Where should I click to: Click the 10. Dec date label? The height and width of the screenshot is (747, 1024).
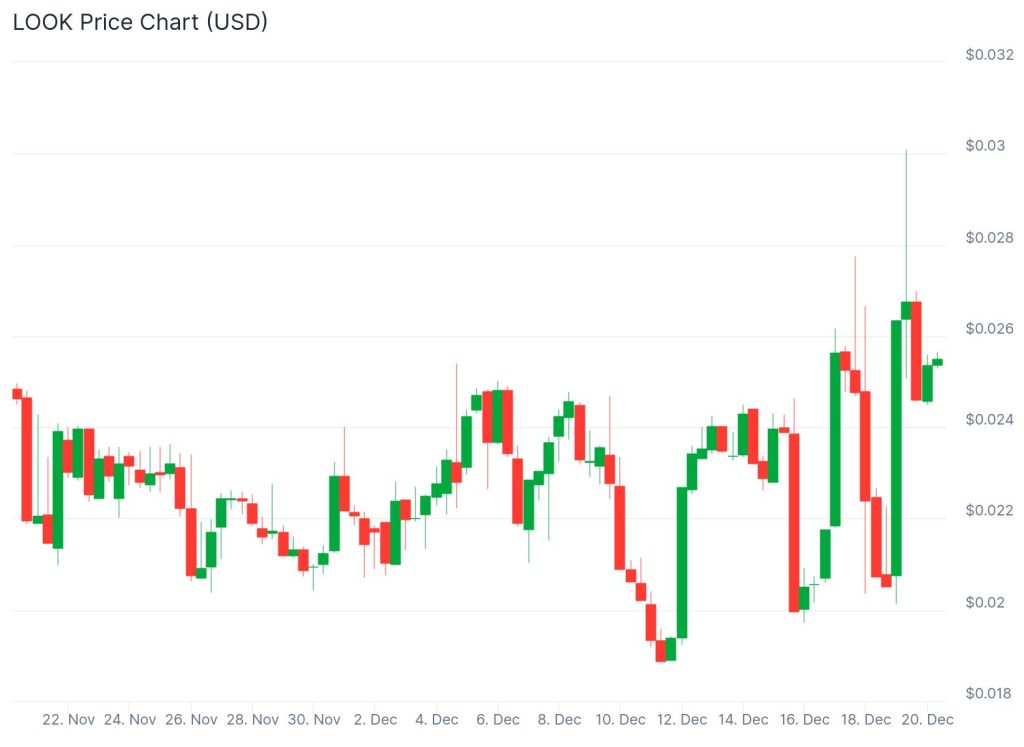(620, 720)
